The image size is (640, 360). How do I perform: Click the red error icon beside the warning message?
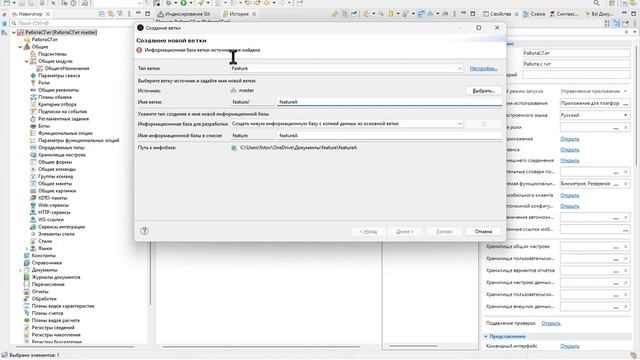pyautogui.click(x=139, y=50)
